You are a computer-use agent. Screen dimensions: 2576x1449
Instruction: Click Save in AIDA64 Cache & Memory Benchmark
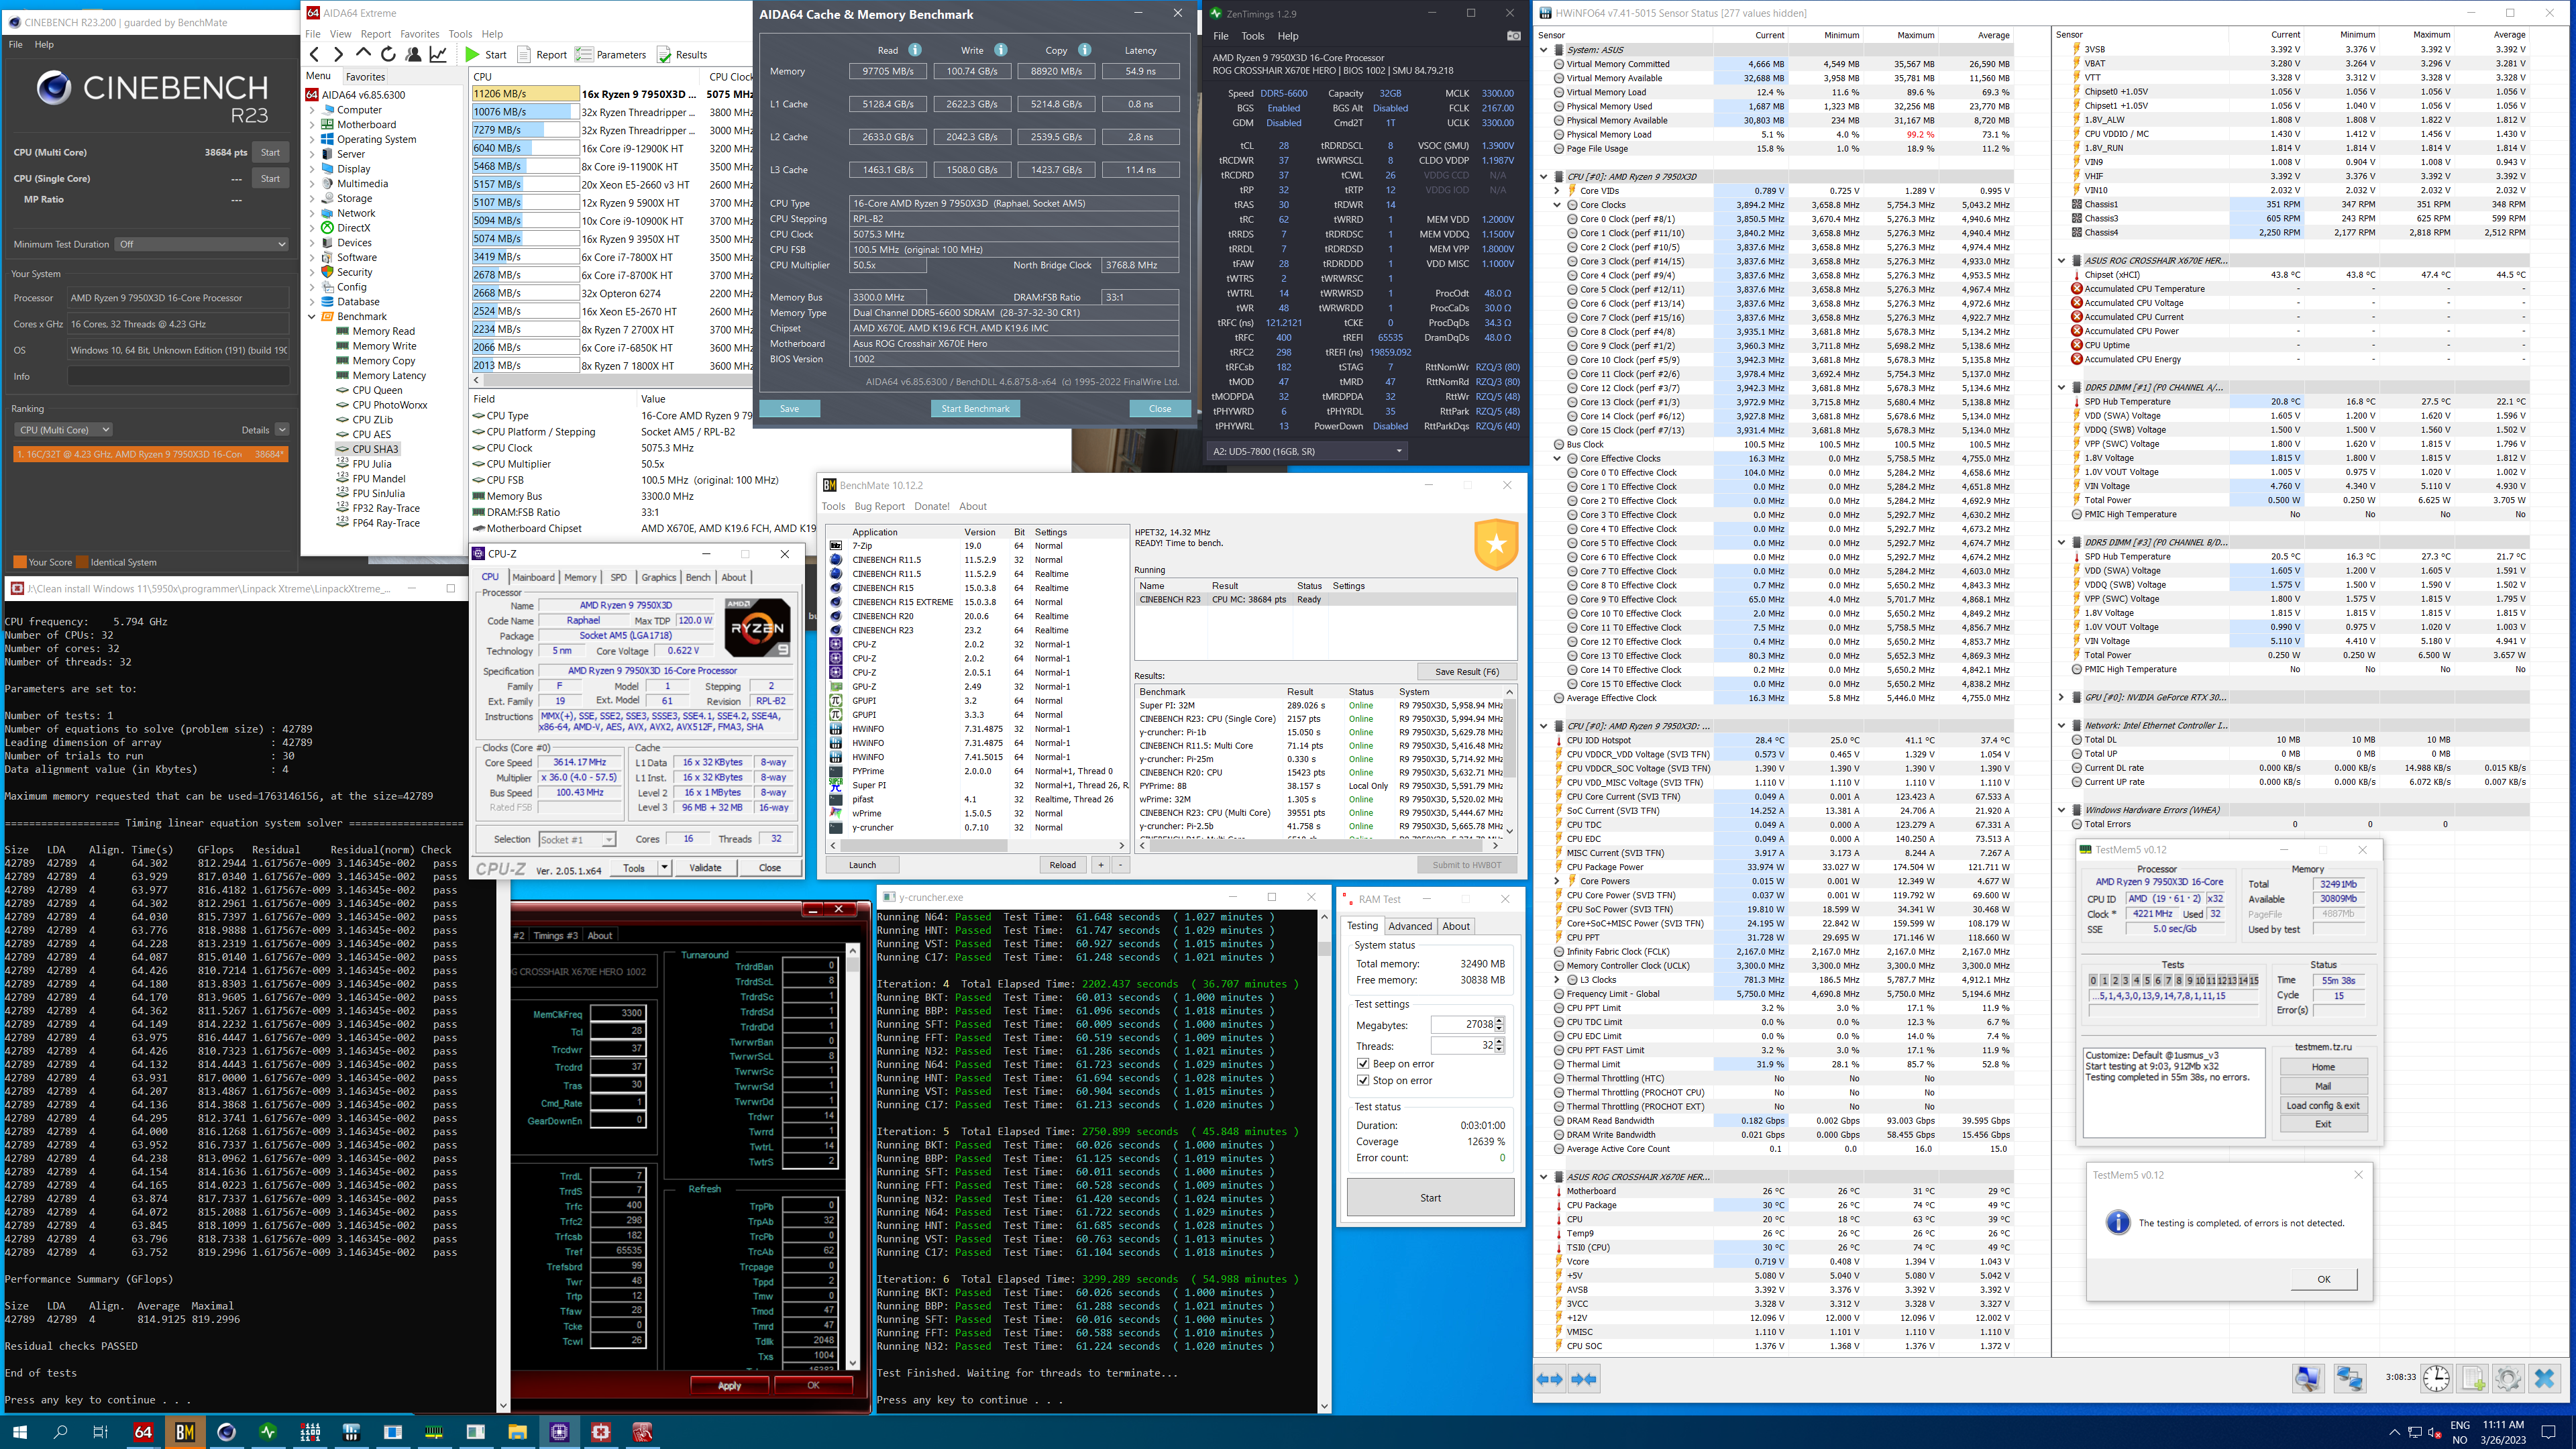coord(789,408)
